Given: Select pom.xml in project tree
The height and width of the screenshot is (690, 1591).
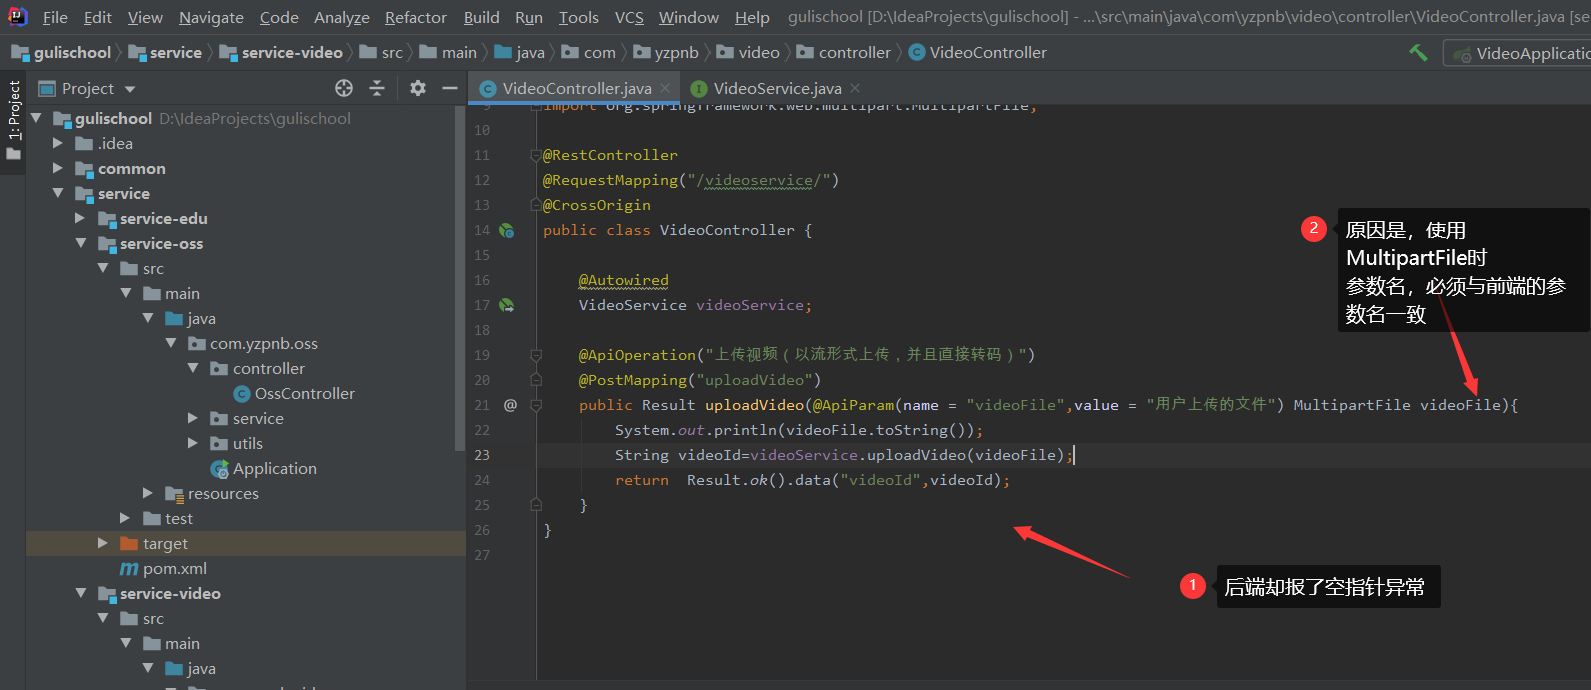Looking at the screenshot, I should tap(164, 568).
